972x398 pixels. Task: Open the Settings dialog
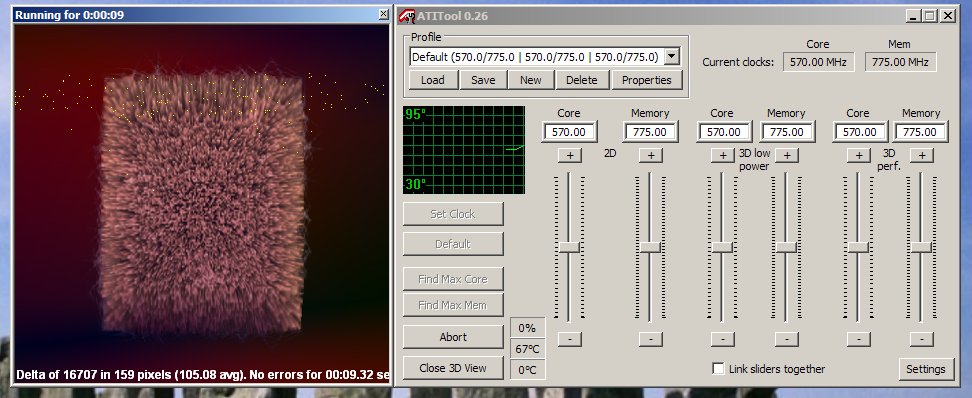pos(926,369)
